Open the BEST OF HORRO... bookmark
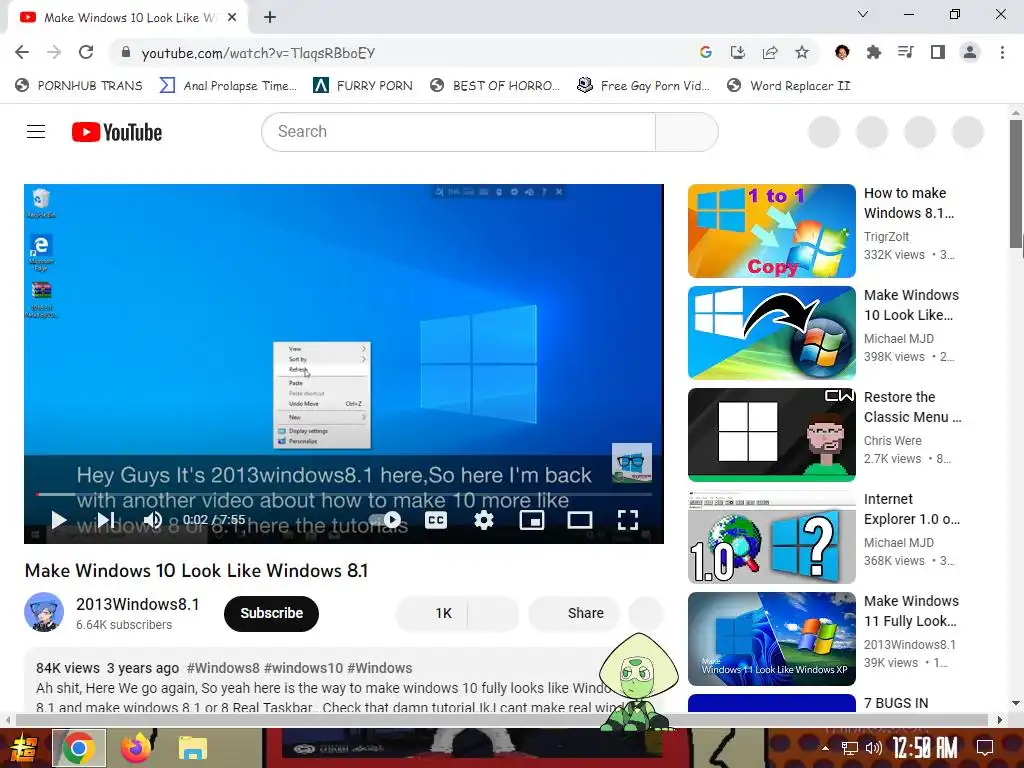The width and height of the screenshot is (1024, 768). click(495, 86)
